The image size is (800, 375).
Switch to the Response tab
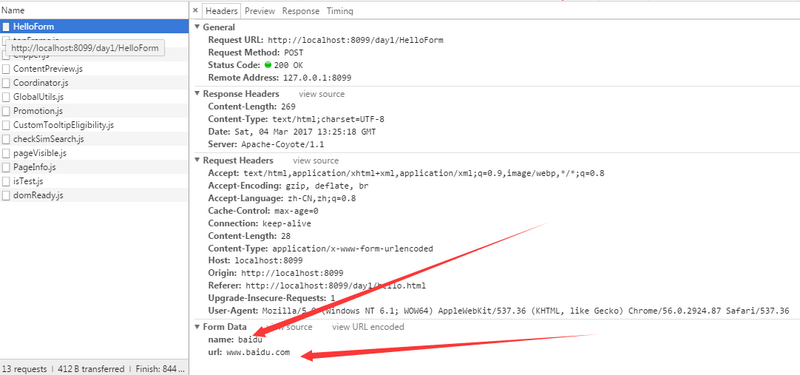click(x=301, y=11)
